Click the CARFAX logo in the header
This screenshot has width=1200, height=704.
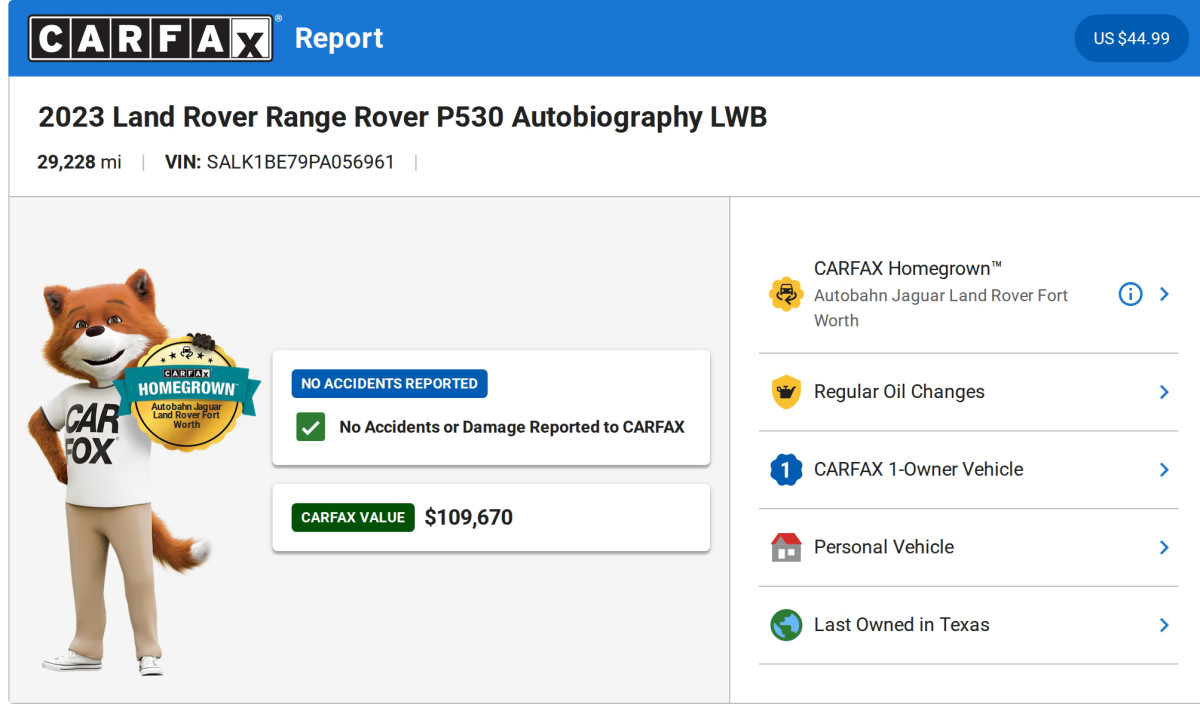(151, 38)
